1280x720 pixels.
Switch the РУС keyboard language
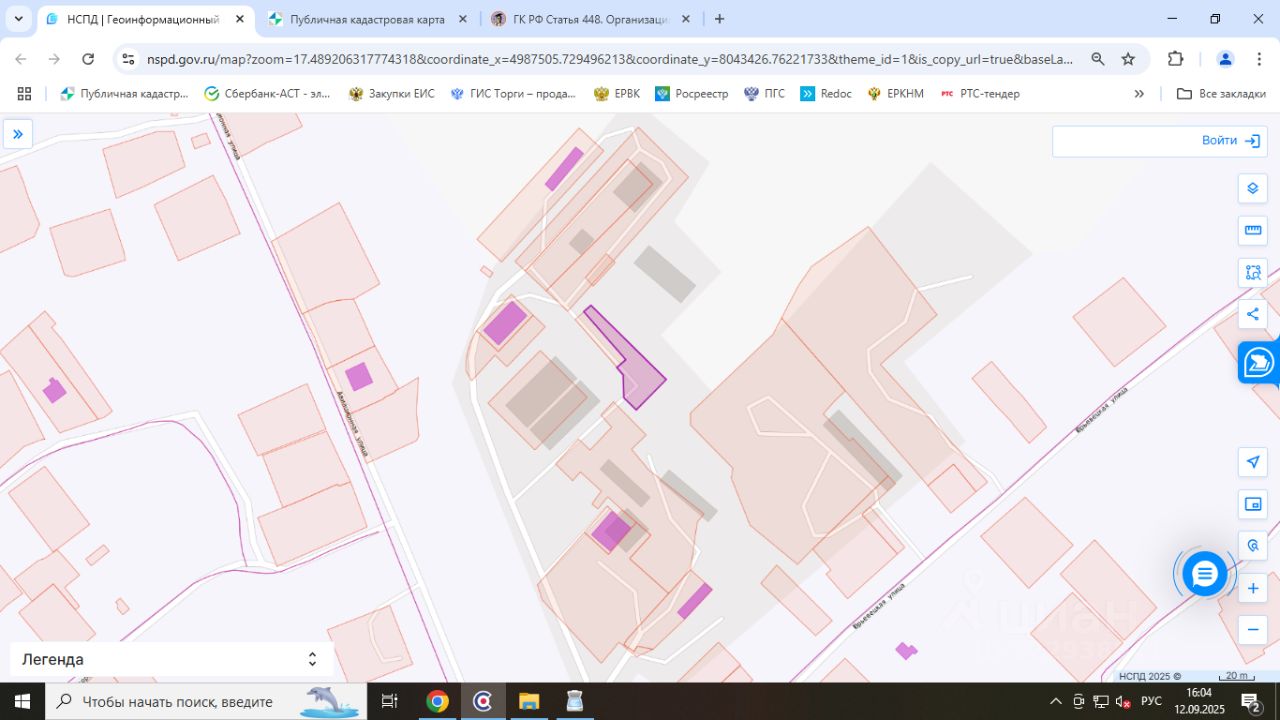coord(1151,701)
